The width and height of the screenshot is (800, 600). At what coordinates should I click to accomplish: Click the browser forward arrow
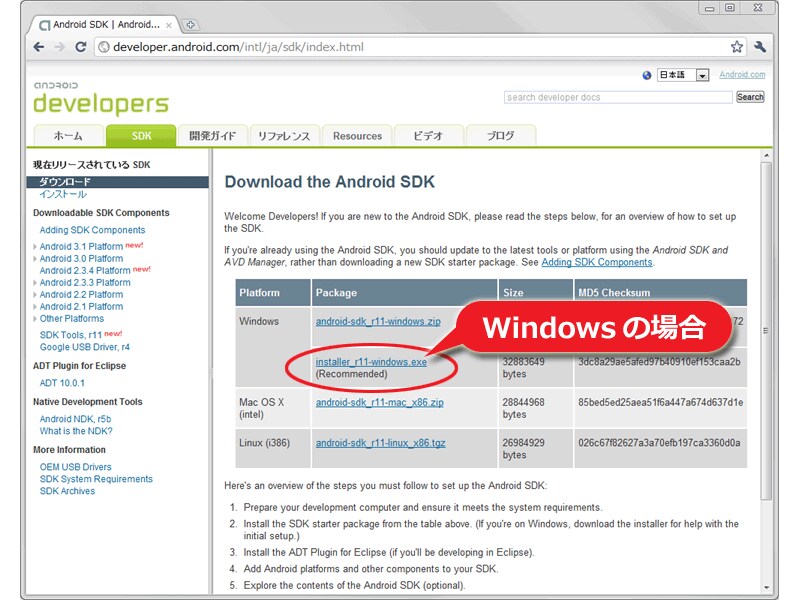tap(60, 47)
